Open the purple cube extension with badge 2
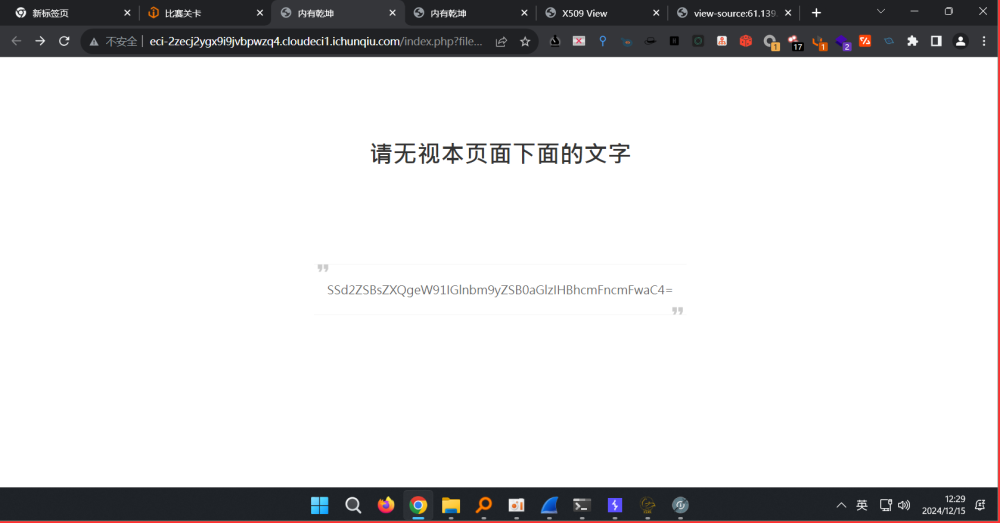This screenshot has height=523, width=1000. (843, 42)
